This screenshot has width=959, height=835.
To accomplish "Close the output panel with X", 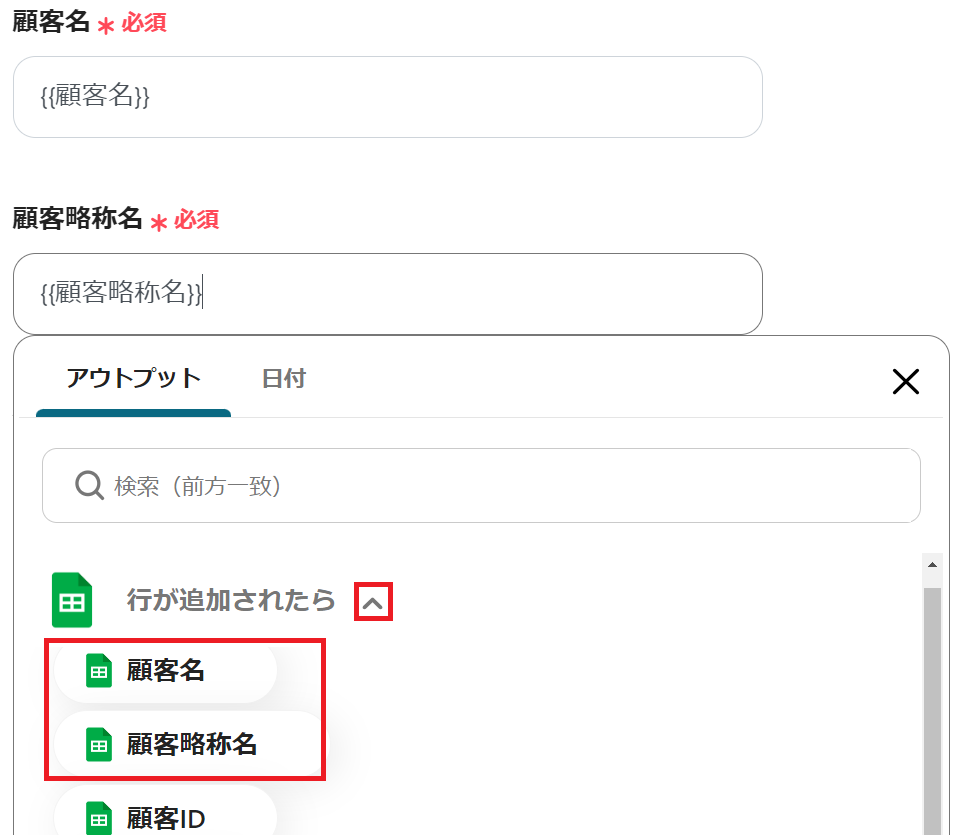I will point(905,381).
